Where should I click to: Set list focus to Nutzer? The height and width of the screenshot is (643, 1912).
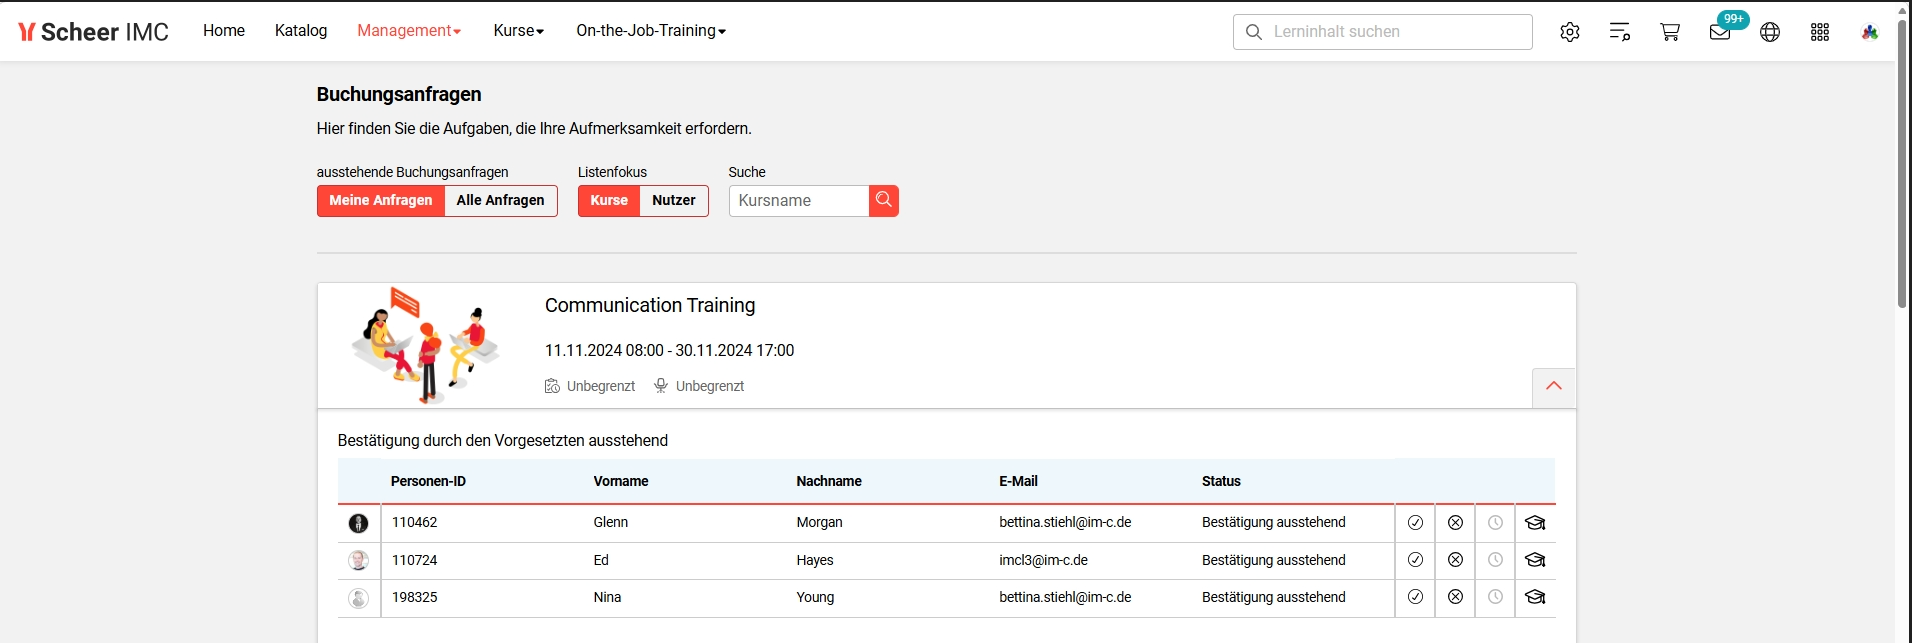tap(674, 201)
